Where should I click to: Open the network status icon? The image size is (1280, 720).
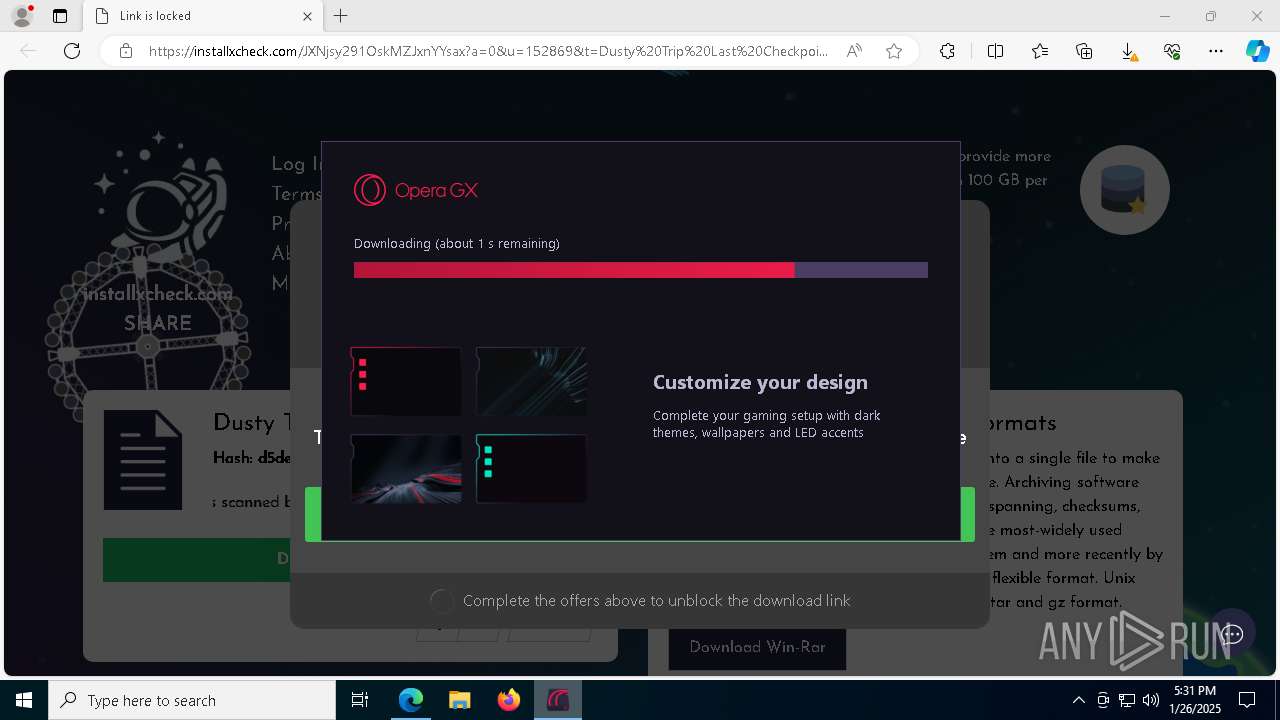click(1127, 700)
